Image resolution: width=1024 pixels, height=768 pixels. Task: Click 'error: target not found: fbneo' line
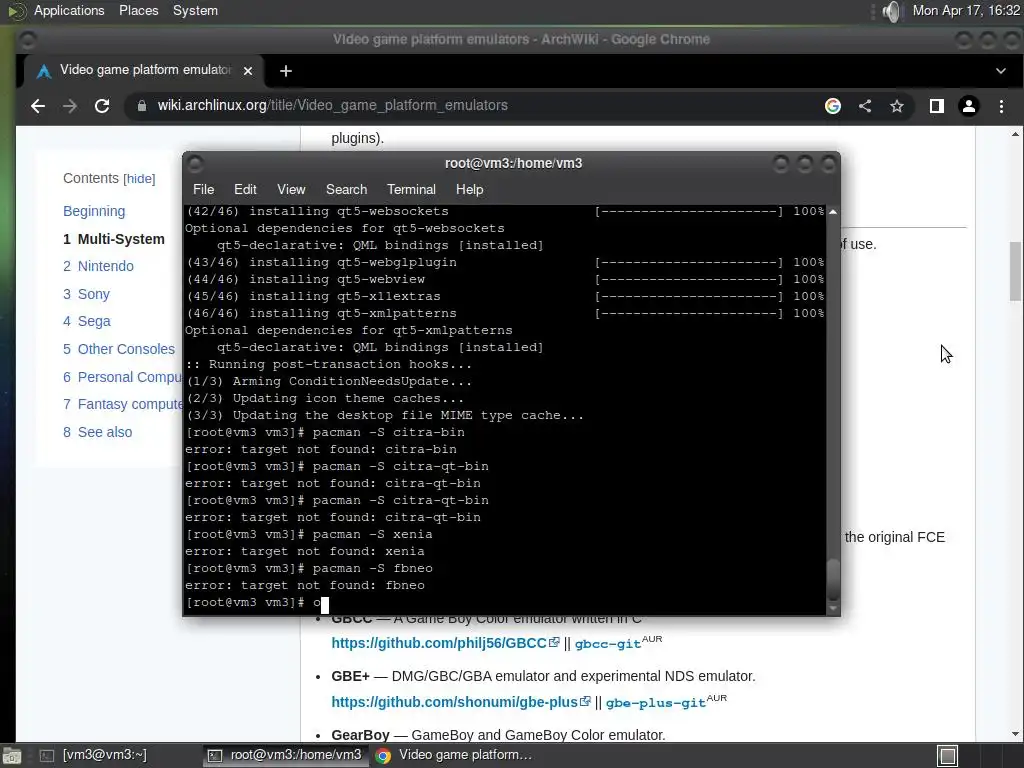pos(305,585)
